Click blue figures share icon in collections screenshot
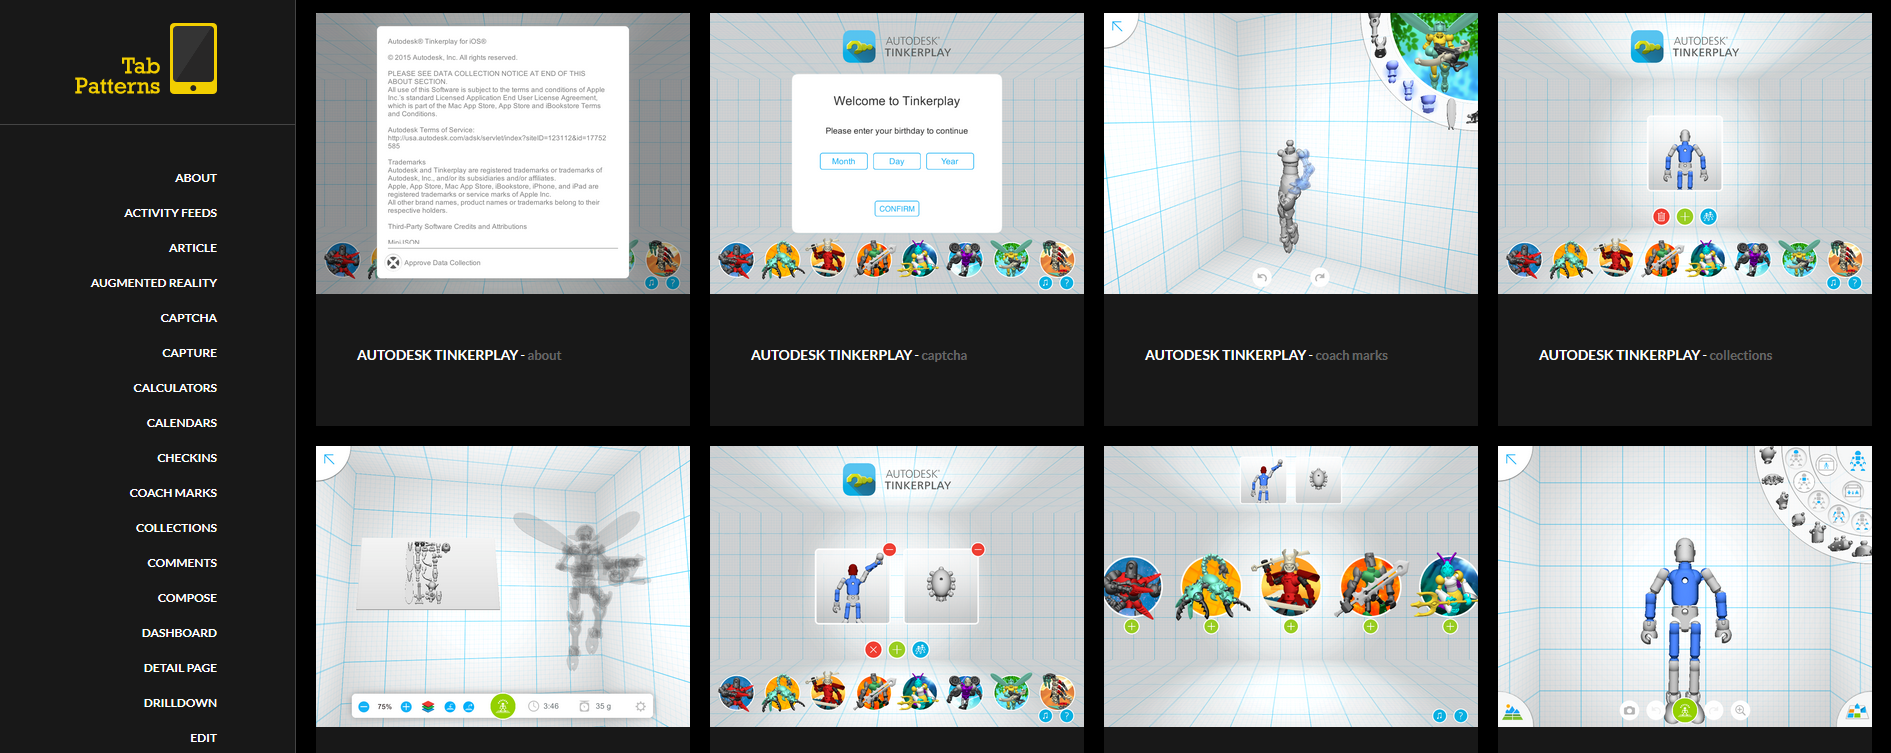Screen dimensions: 1891x753 click(x=1708, y=216)
